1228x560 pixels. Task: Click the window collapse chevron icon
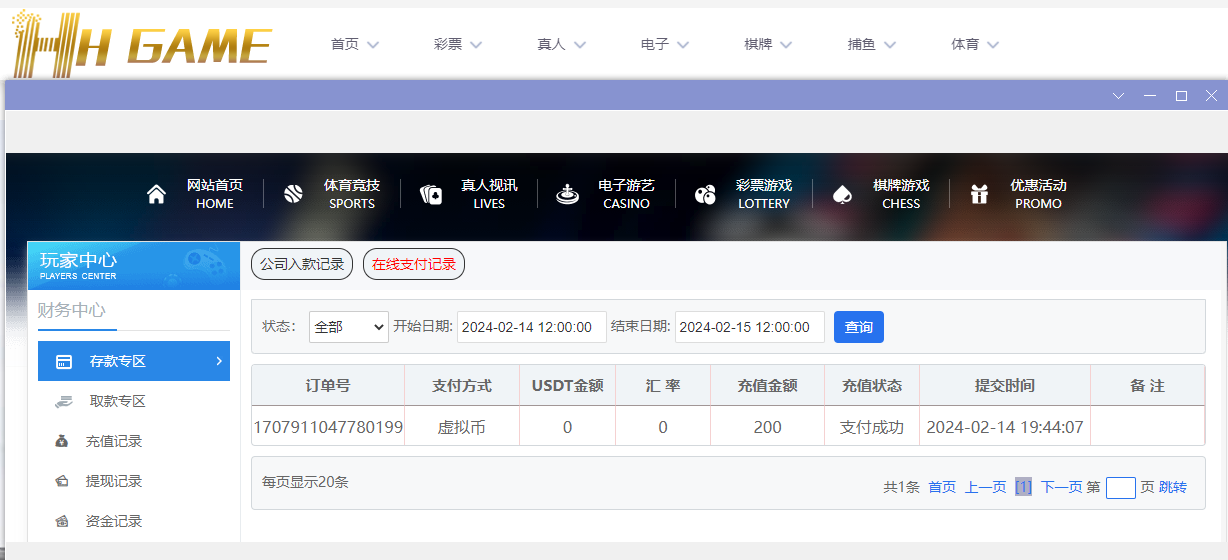(1119, 96)
